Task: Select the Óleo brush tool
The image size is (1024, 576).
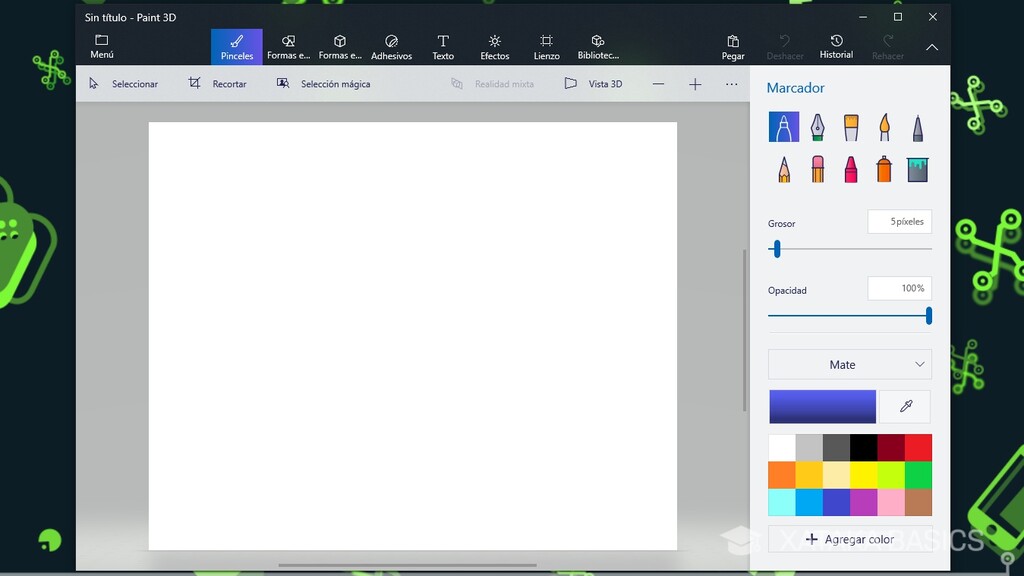Action: coord(850,127)
